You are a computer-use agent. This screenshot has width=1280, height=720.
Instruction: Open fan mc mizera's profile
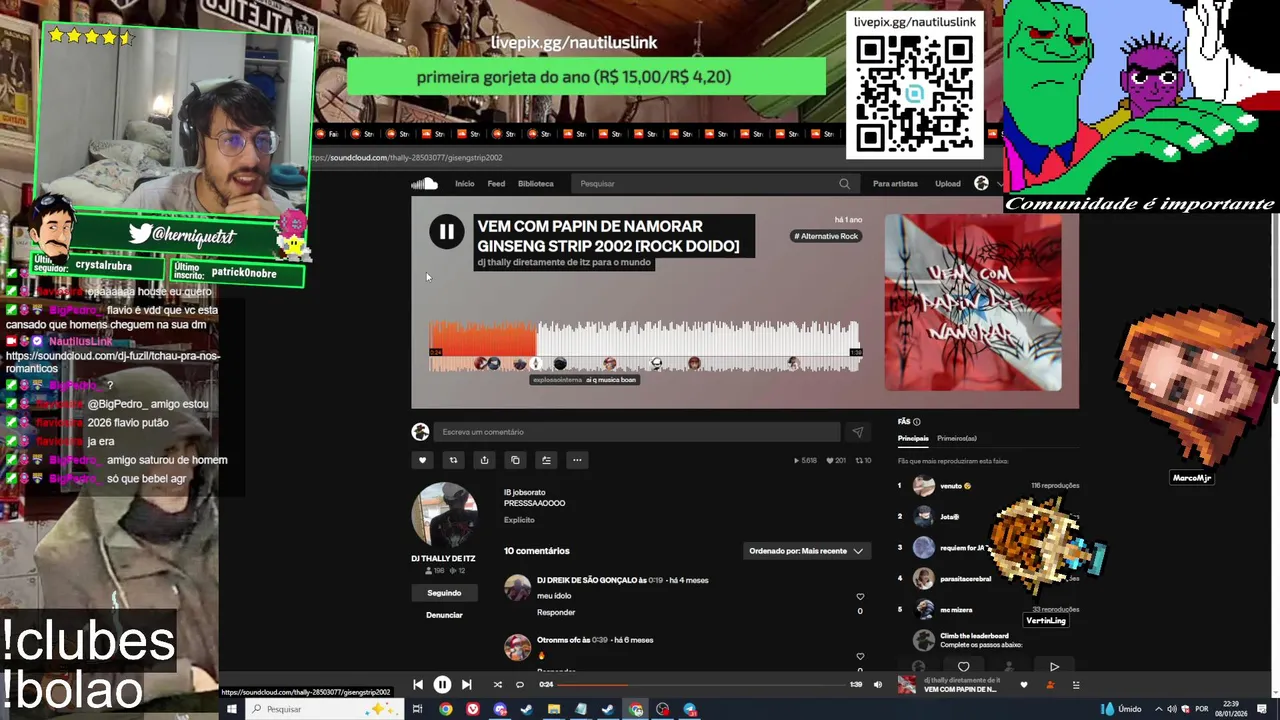(956, 610)
